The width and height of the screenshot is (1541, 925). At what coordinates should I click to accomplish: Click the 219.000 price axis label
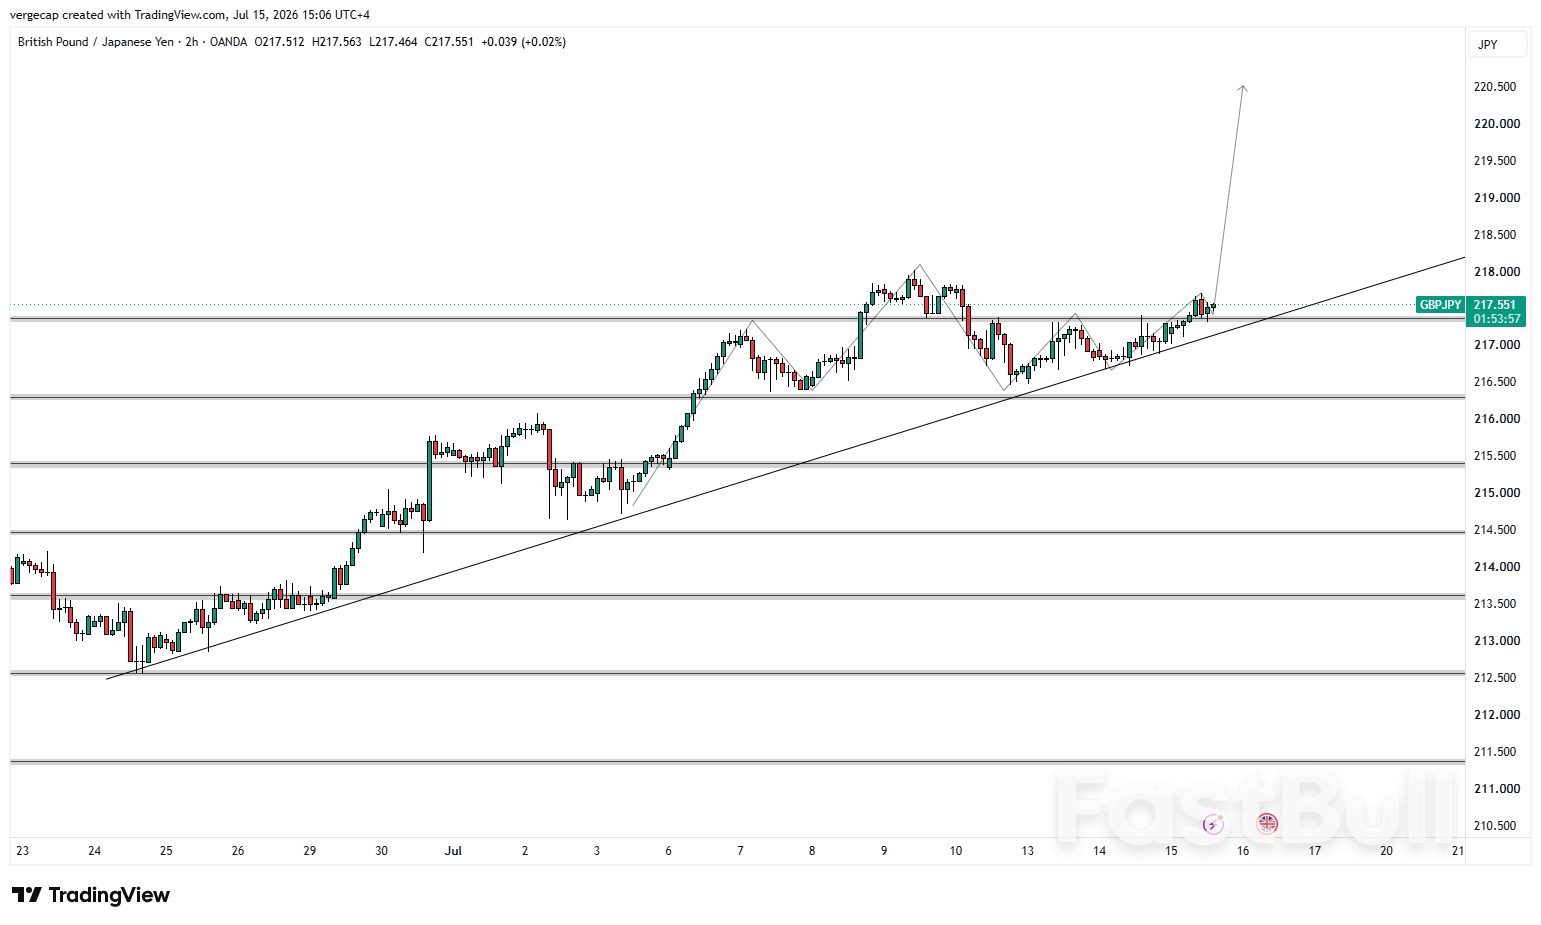1497,198
